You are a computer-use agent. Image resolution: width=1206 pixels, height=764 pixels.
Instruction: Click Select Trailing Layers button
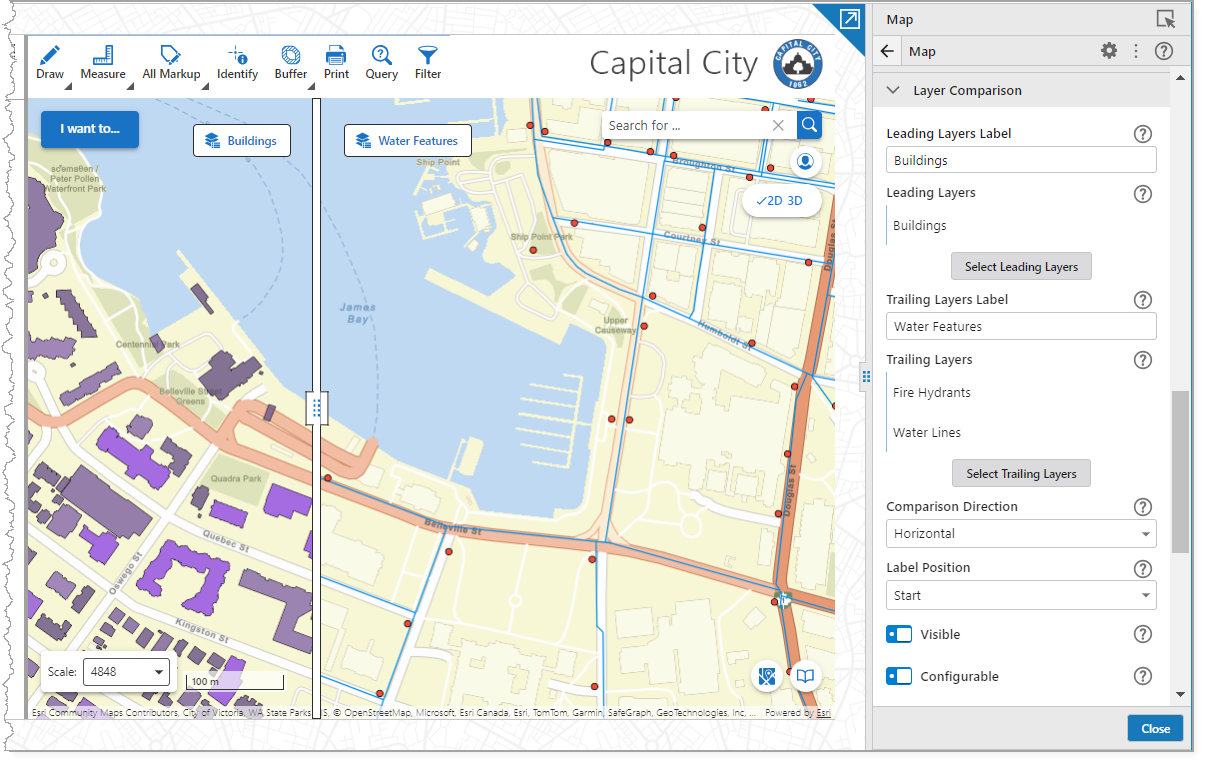pos(1021,474)
